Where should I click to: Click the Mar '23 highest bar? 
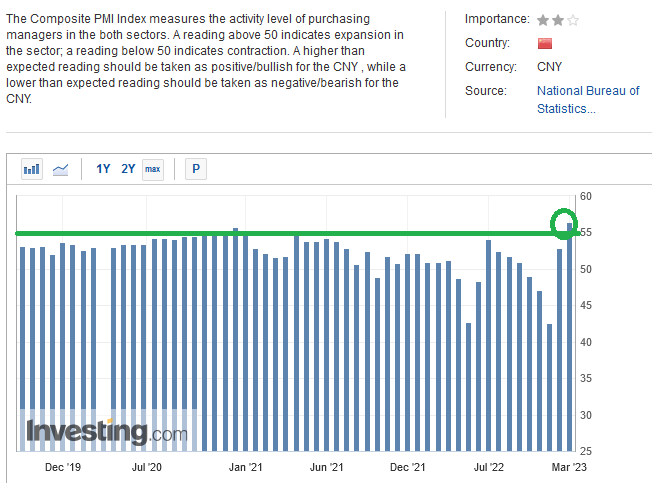click(569, 337)
